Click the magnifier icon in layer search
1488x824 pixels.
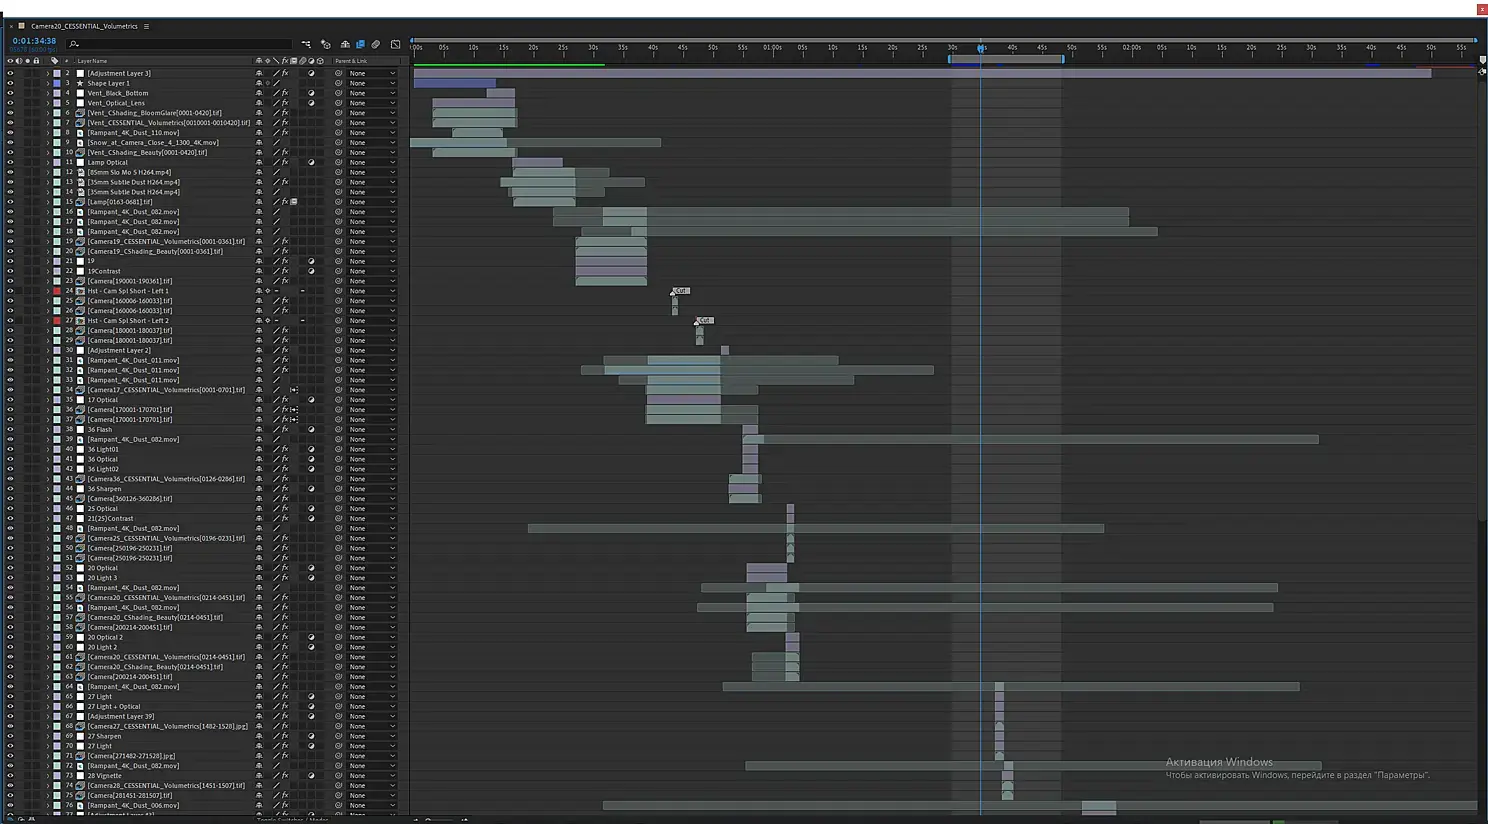point(74,44)
